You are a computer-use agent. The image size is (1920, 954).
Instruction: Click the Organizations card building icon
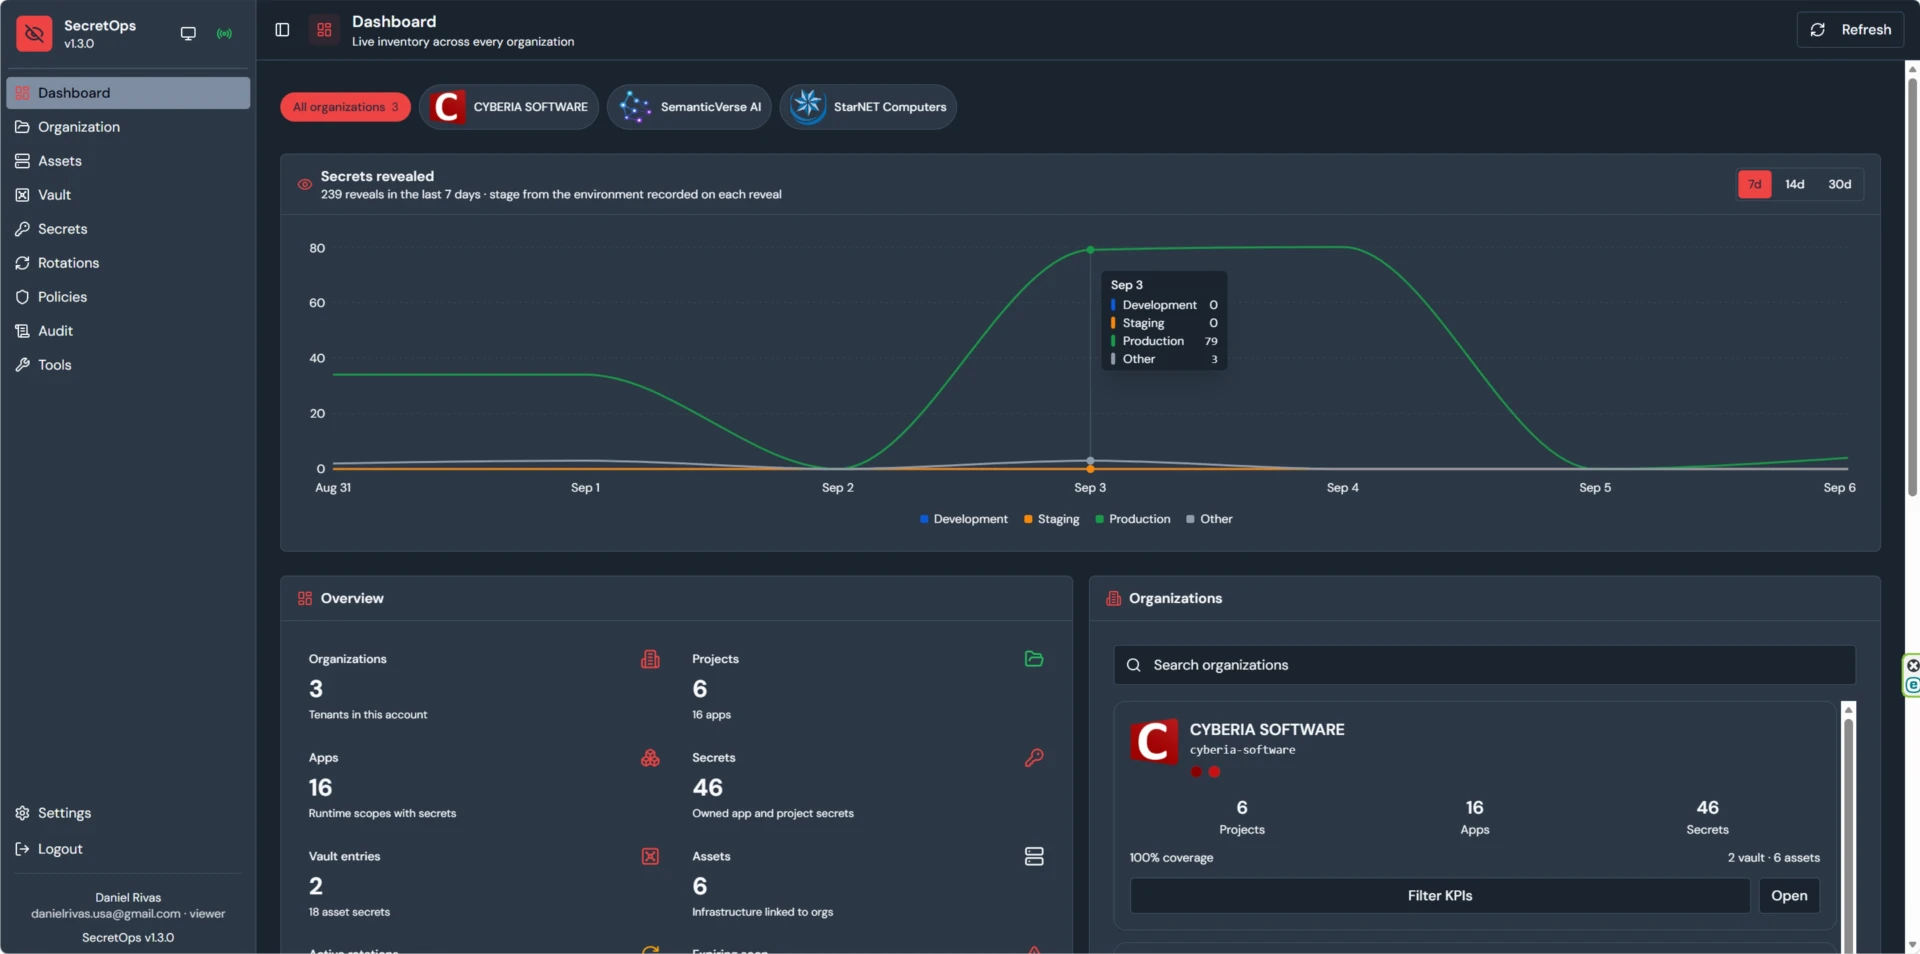pos(650,659)
